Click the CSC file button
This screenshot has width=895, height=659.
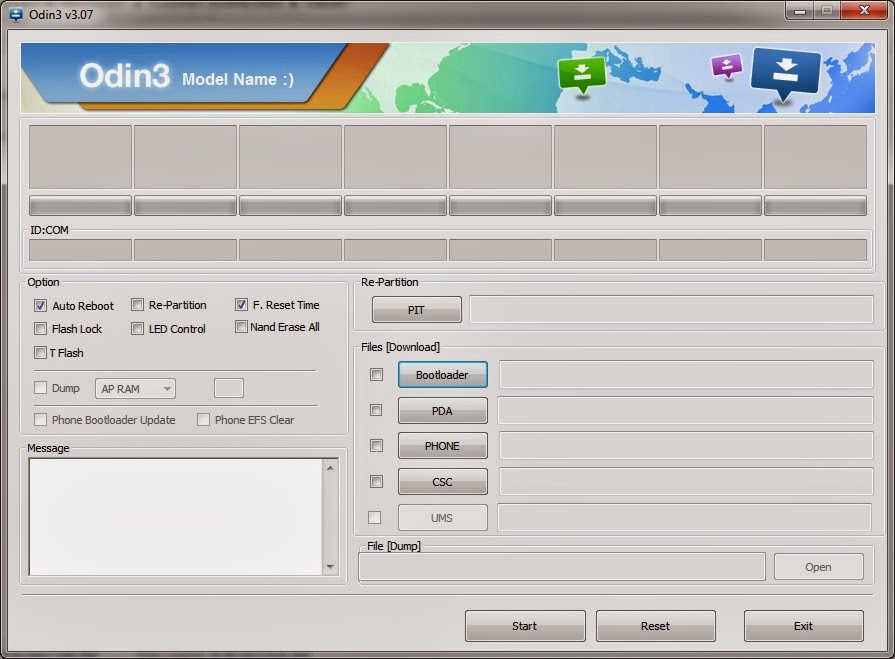coord(442,482)
